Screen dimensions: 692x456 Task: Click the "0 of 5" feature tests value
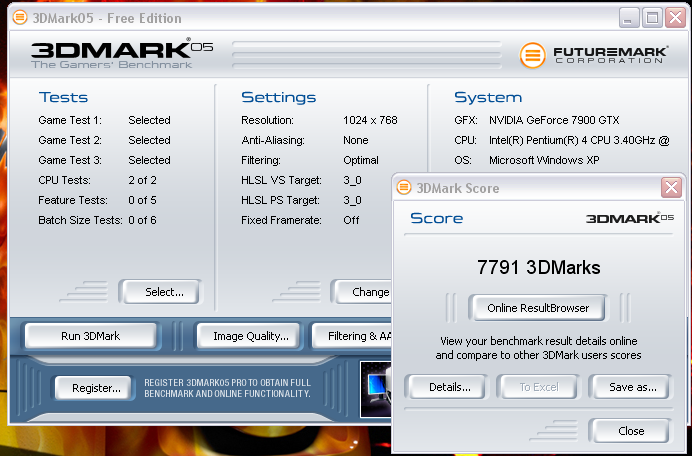point(142,200)
